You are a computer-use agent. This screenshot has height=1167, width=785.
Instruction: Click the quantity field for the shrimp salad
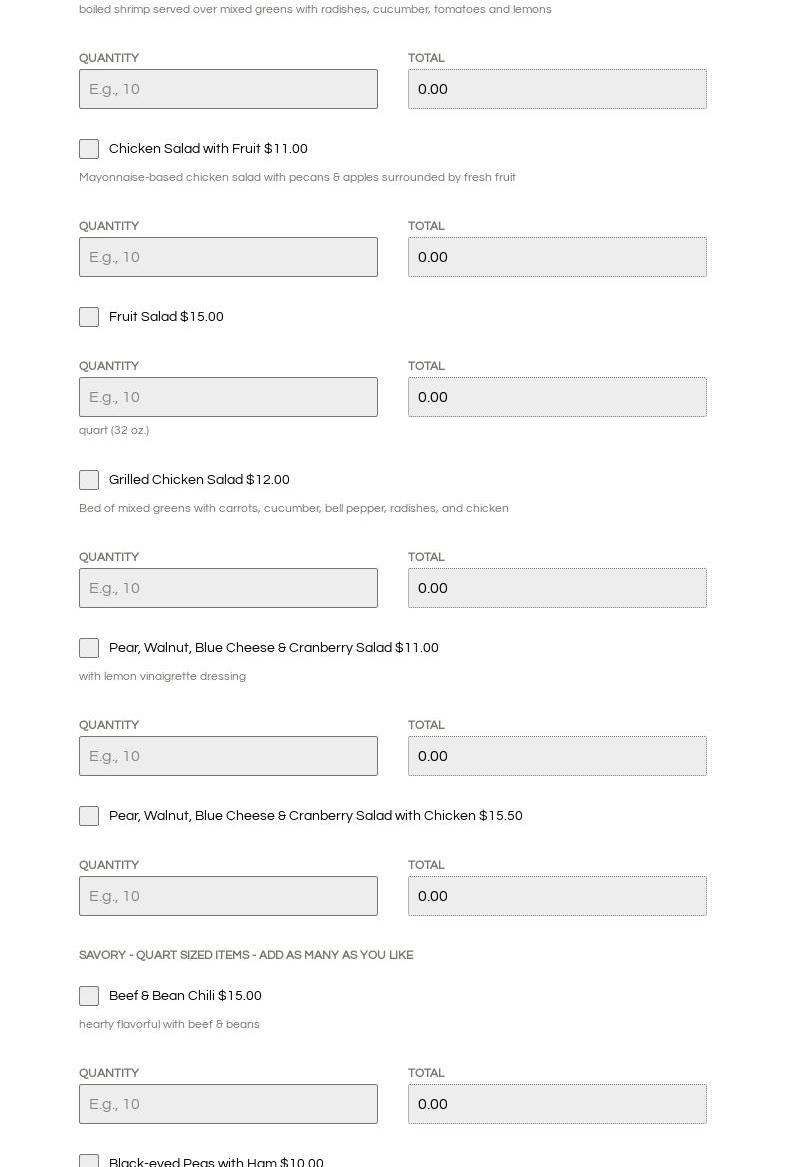click(228, 89)
